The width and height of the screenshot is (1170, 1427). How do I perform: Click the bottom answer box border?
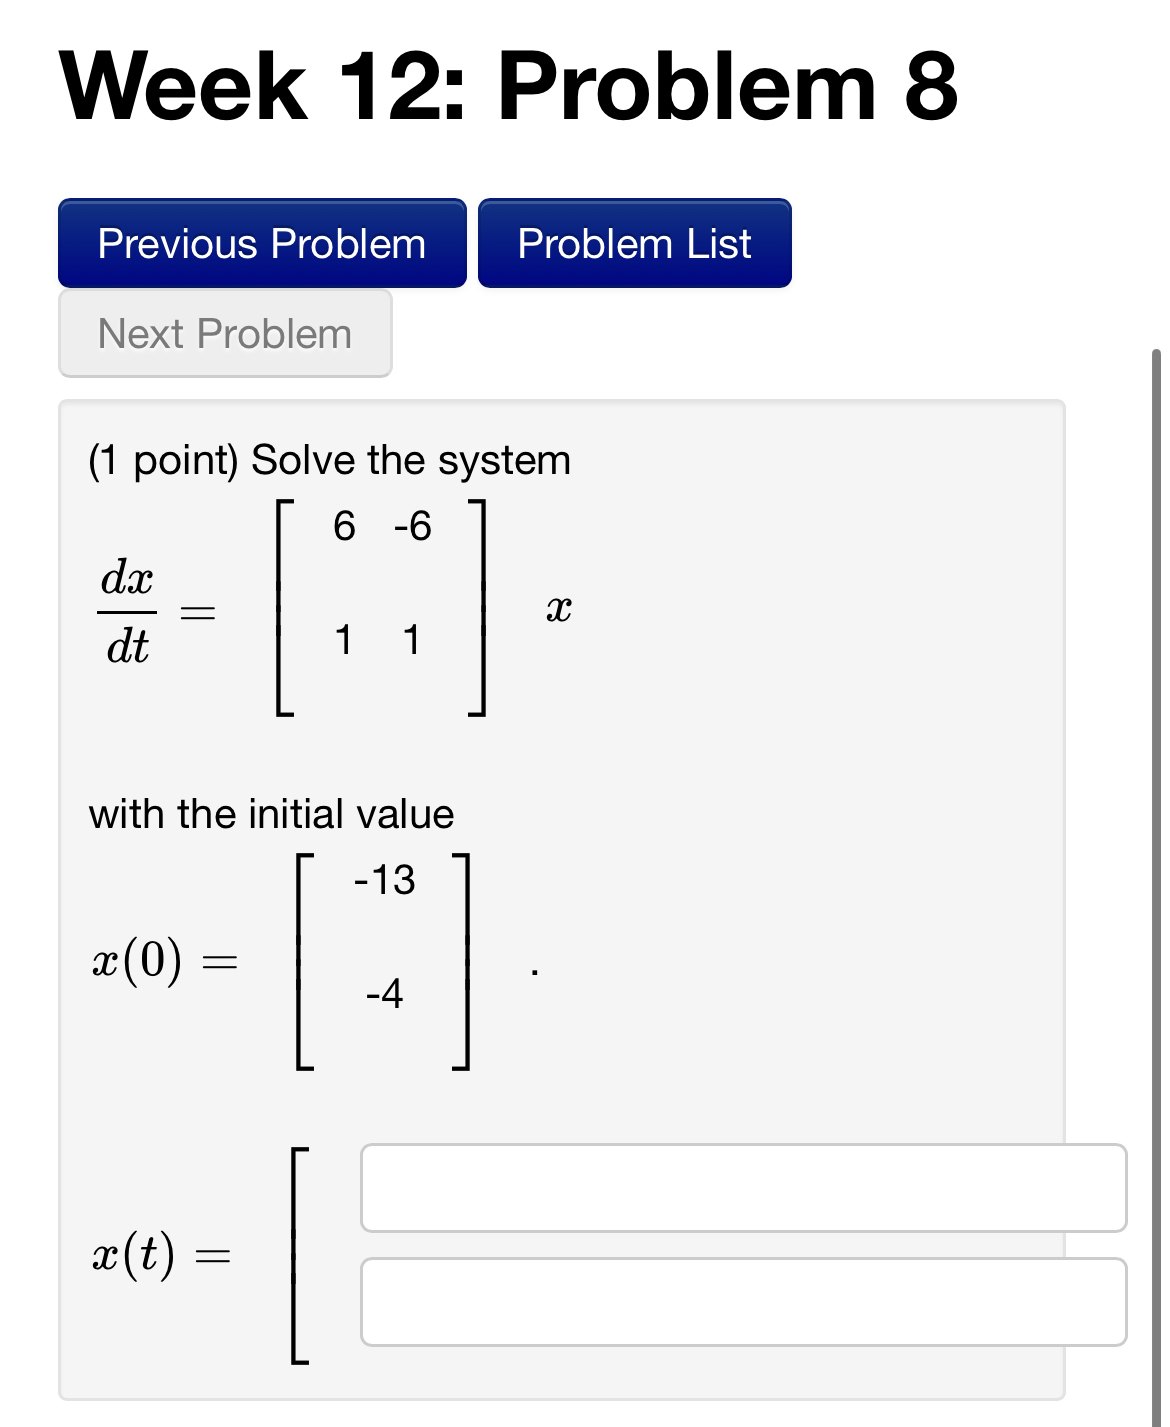point(744,1340)
